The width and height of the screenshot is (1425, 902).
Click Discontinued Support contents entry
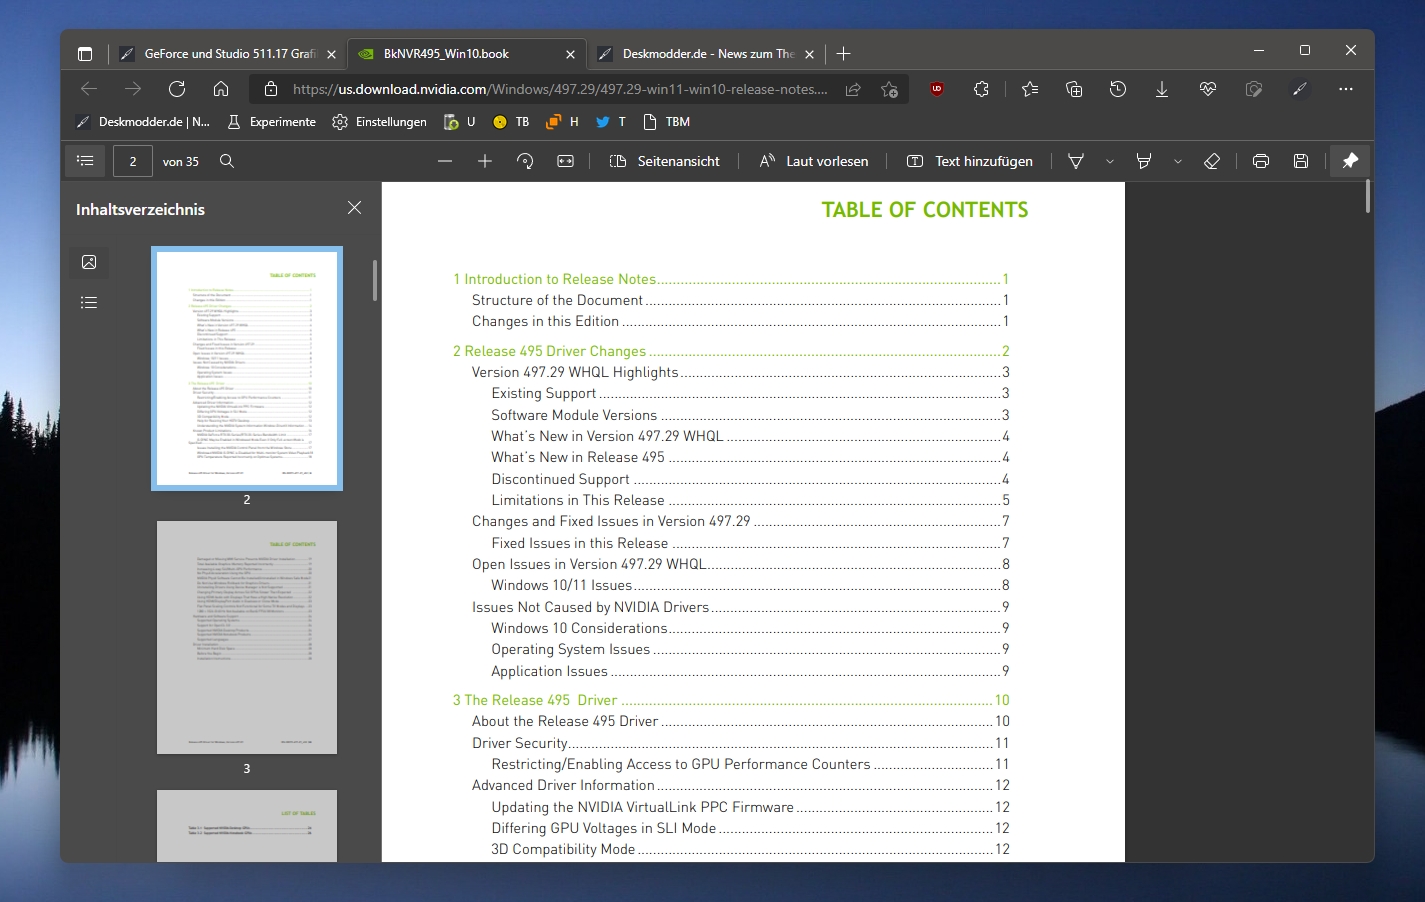[x=750, y=479]
